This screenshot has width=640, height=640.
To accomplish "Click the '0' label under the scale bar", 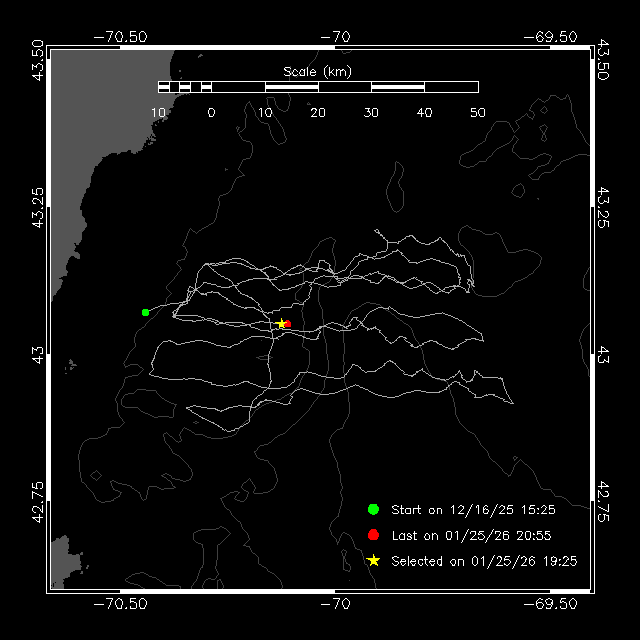I will click(211, 112).
